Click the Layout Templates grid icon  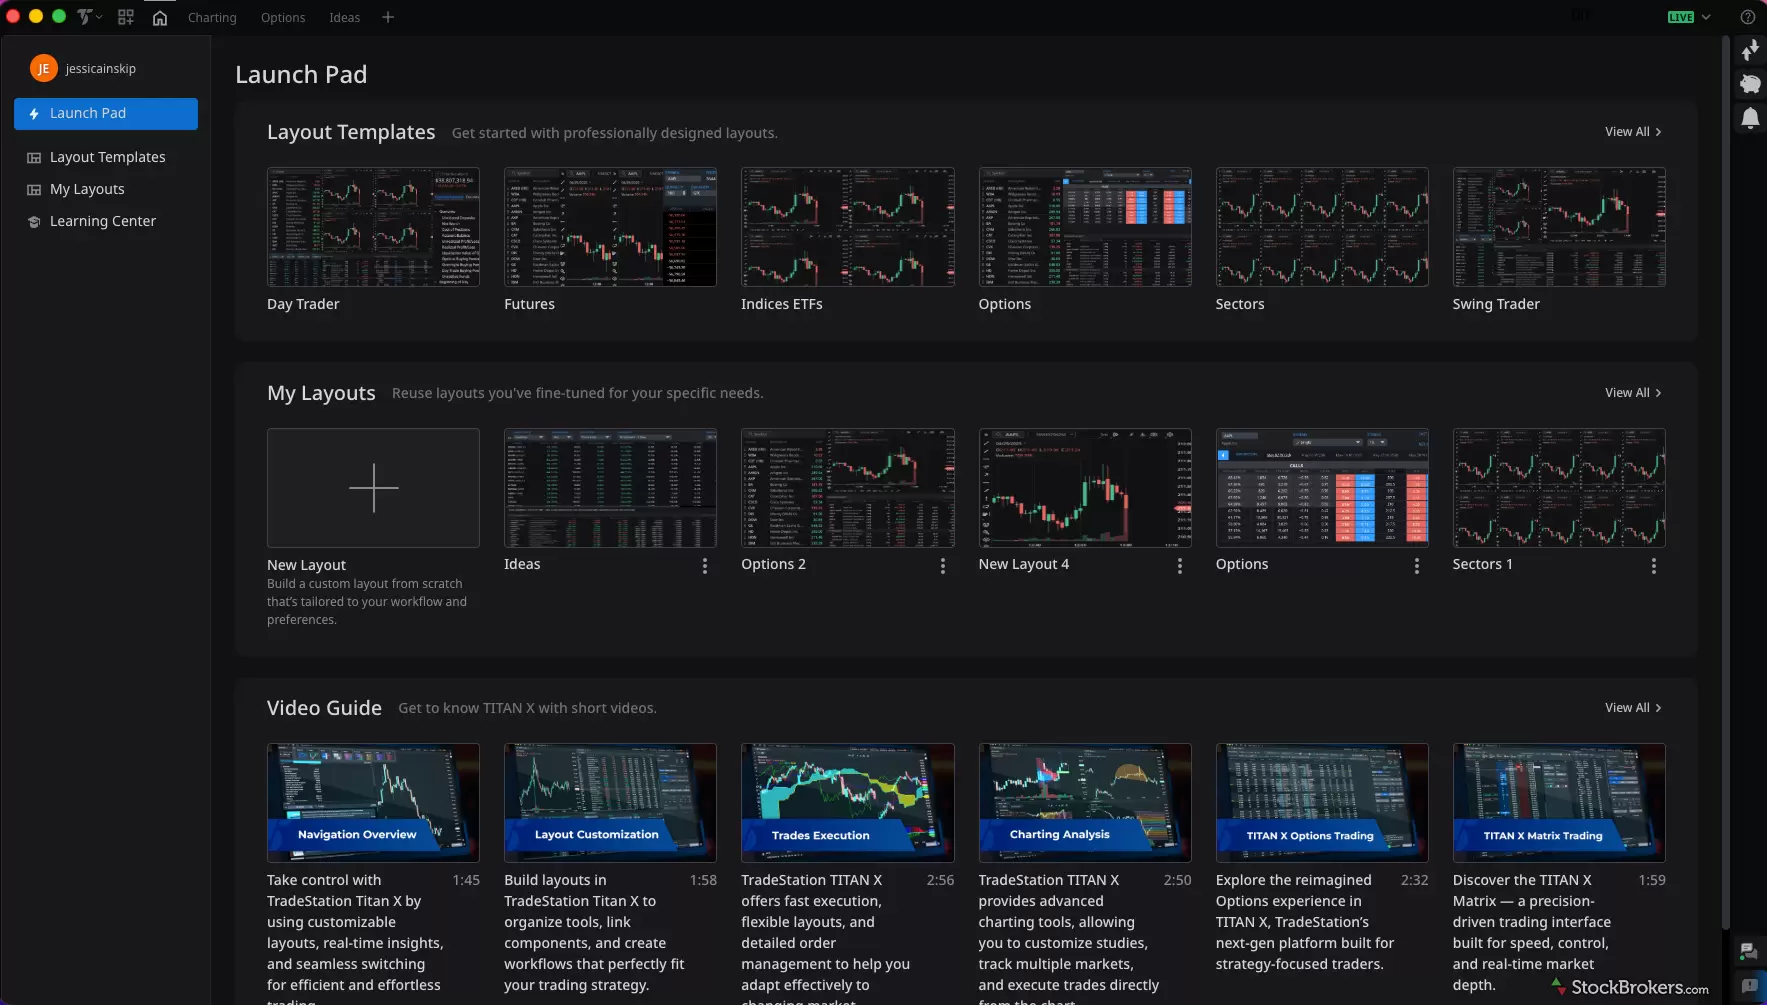pyautogui.click(x=34, y=158)
